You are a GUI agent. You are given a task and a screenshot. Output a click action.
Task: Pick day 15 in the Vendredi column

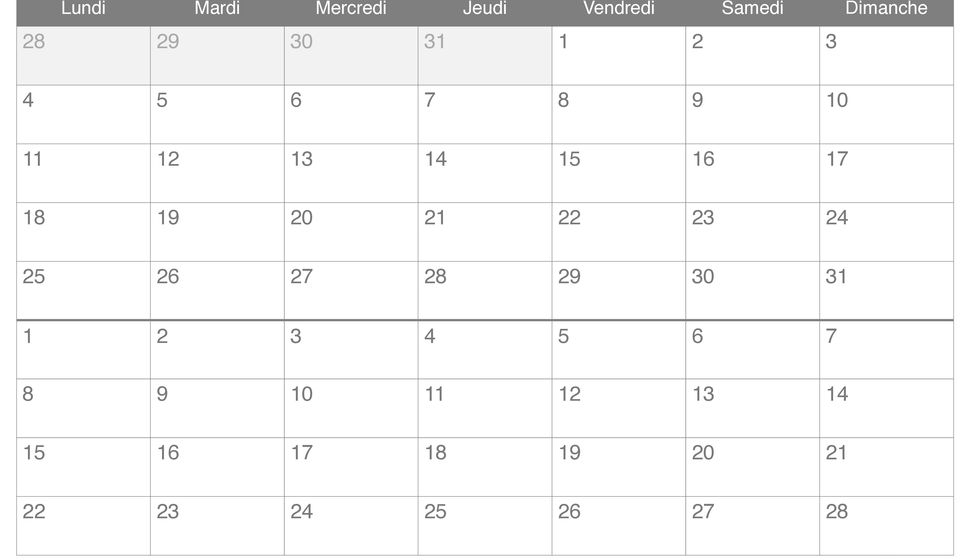[x=619, y=173]
